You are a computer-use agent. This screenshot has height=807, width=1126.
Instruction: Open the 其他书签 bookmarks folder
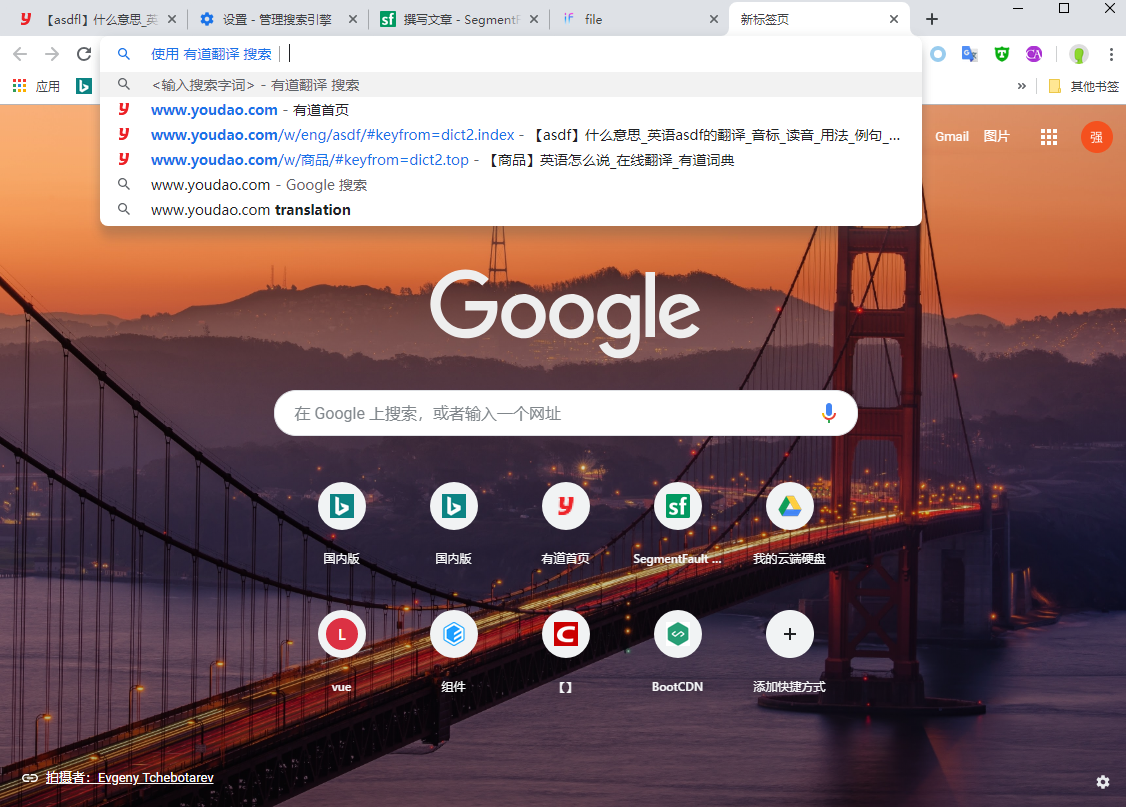point(1083,86)
